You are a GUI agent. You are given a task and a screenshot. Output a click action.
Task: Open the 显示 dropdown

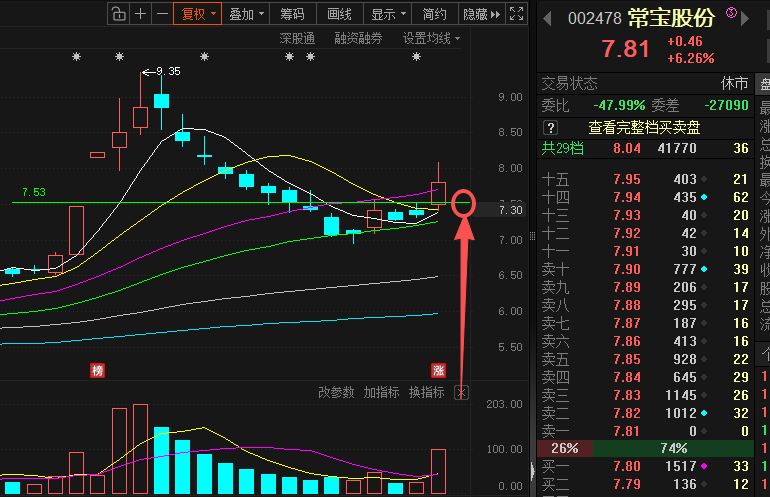pyautogui.click(x=387, y=14)
